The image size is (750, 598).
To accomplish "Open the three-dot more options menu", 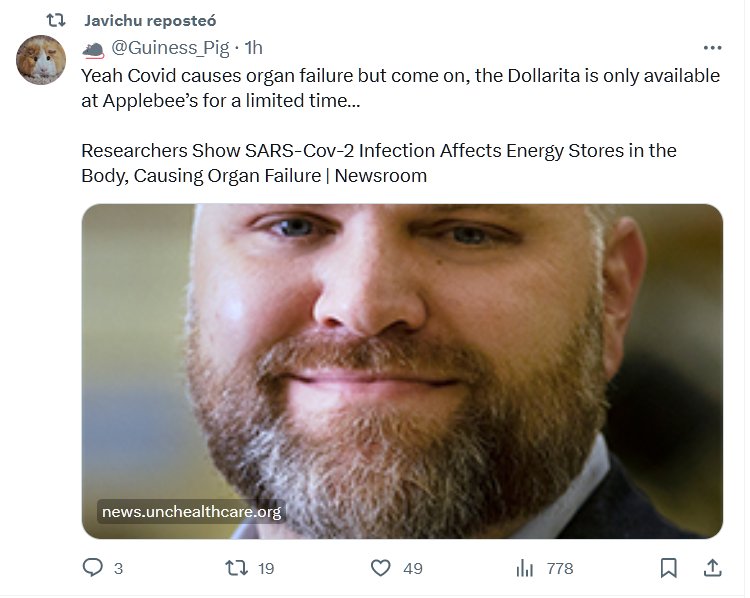I will pyautogui.click(x=712, y=47).
